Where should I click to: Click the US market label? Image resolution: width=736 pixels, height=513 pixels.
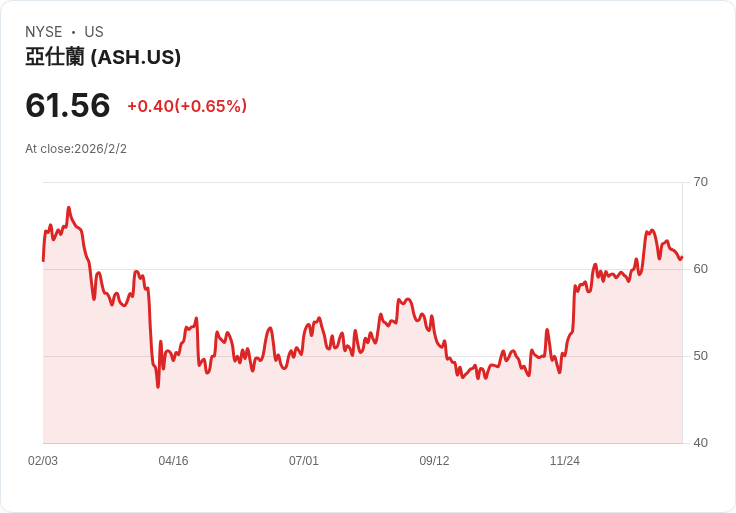coord(94,32)
